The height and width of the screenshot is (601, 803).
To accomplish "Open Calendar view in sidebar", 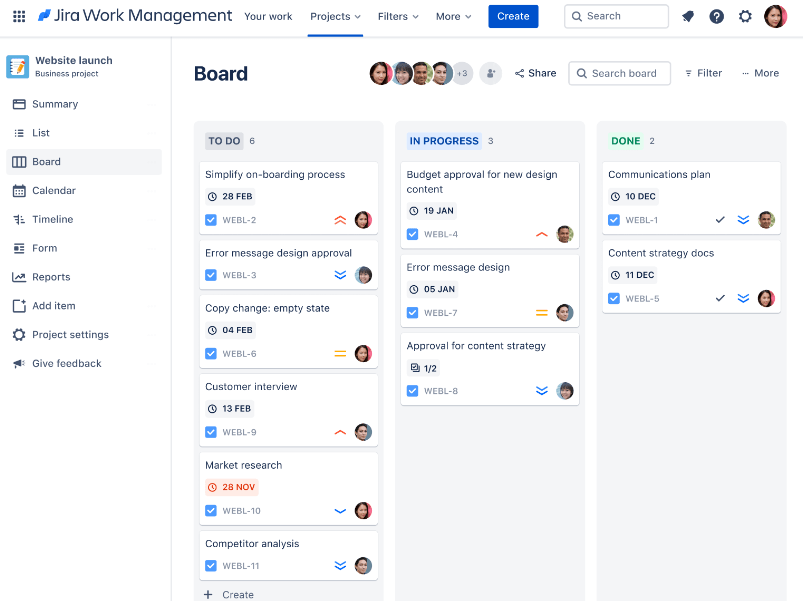I will [84, 190].
